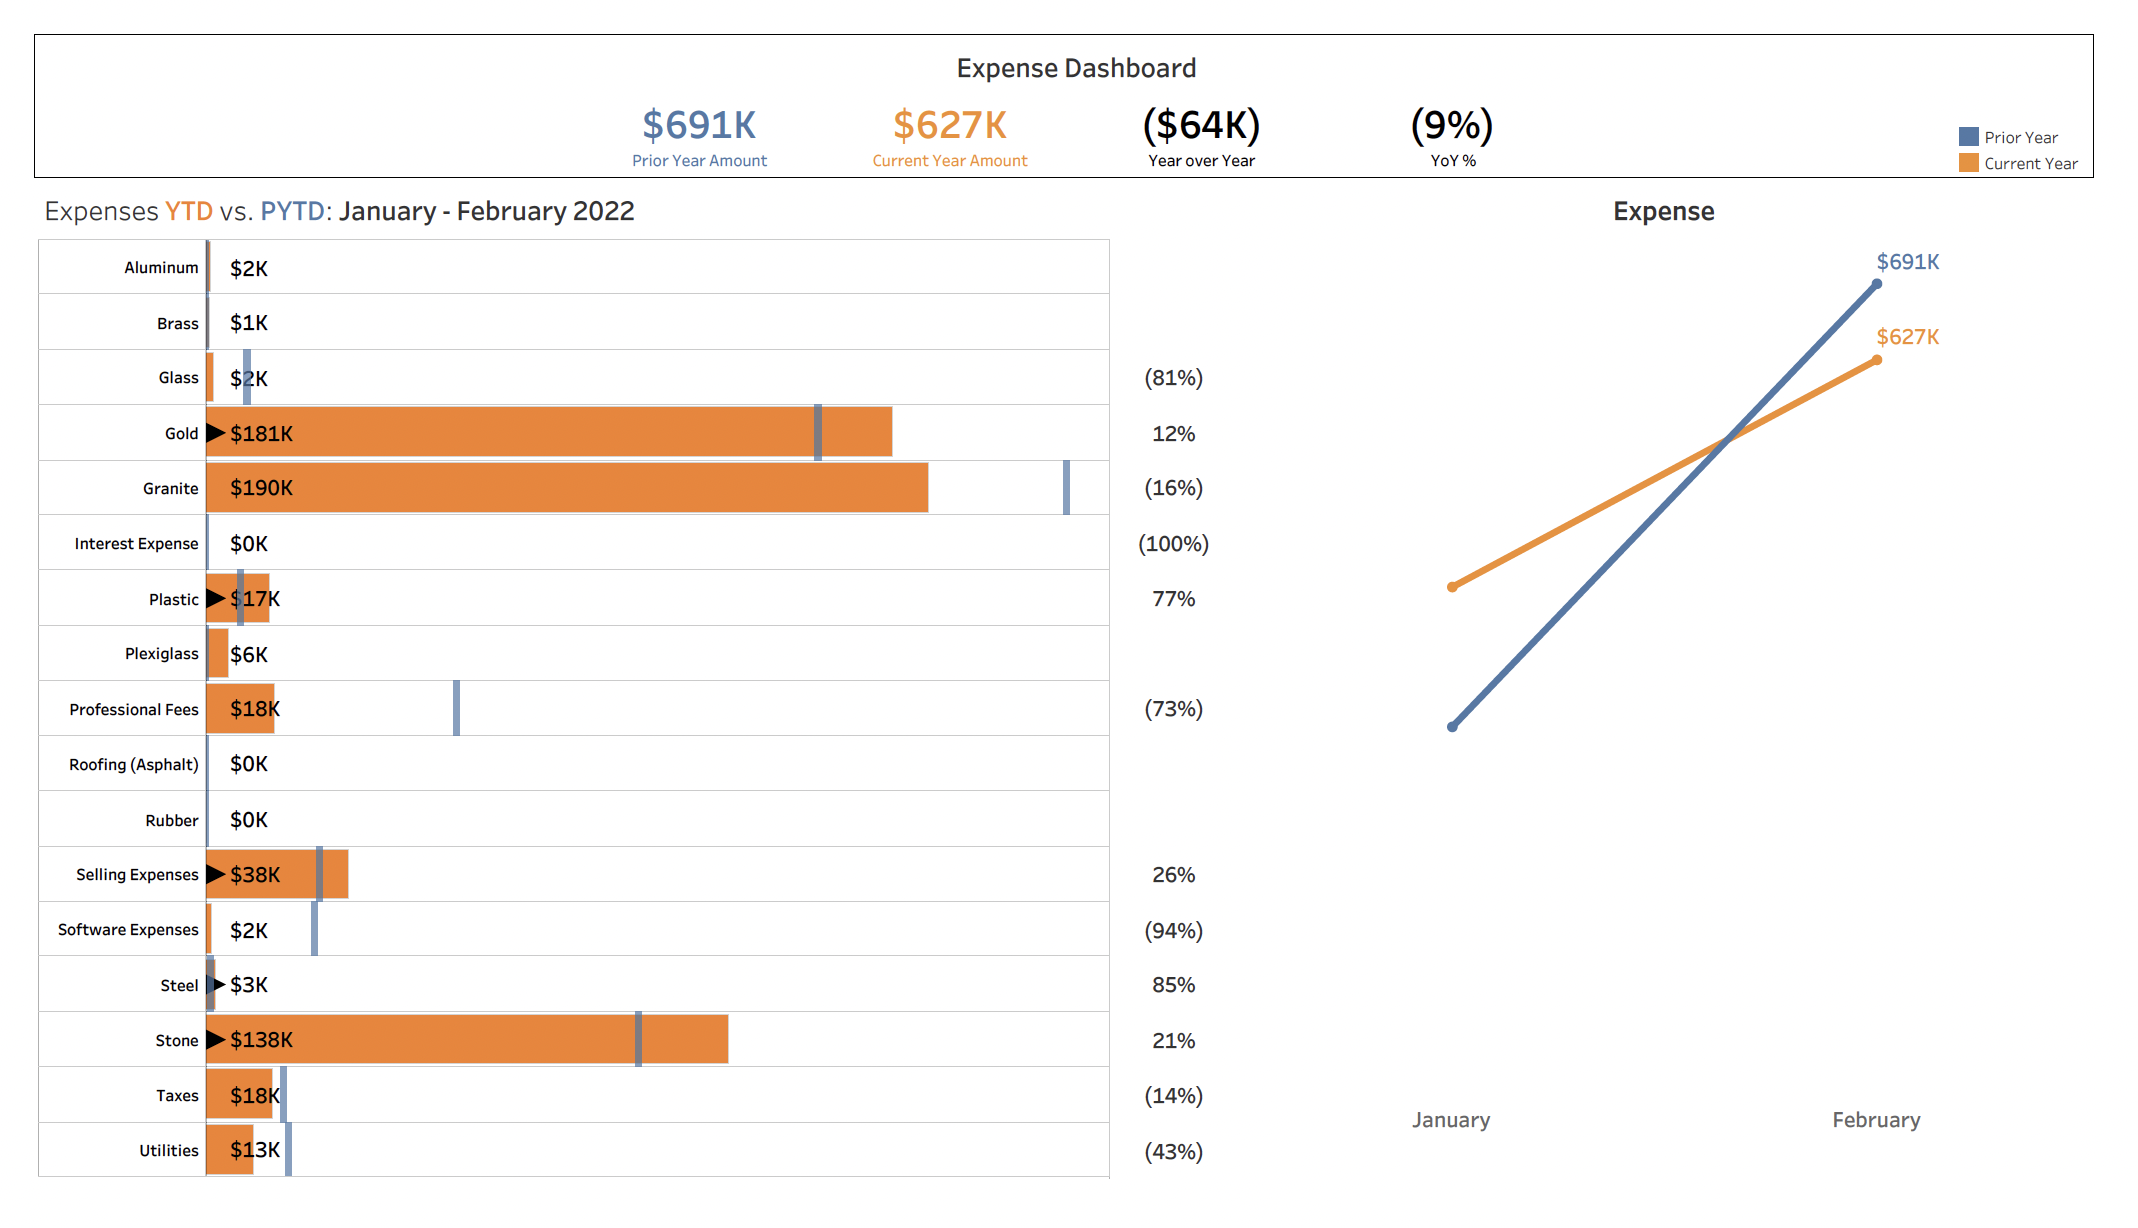The width and height of the screenshot is (2138, 1228).
Task: Click the triangle marker beside Selling Expenses
Action: tap(215, 874)
